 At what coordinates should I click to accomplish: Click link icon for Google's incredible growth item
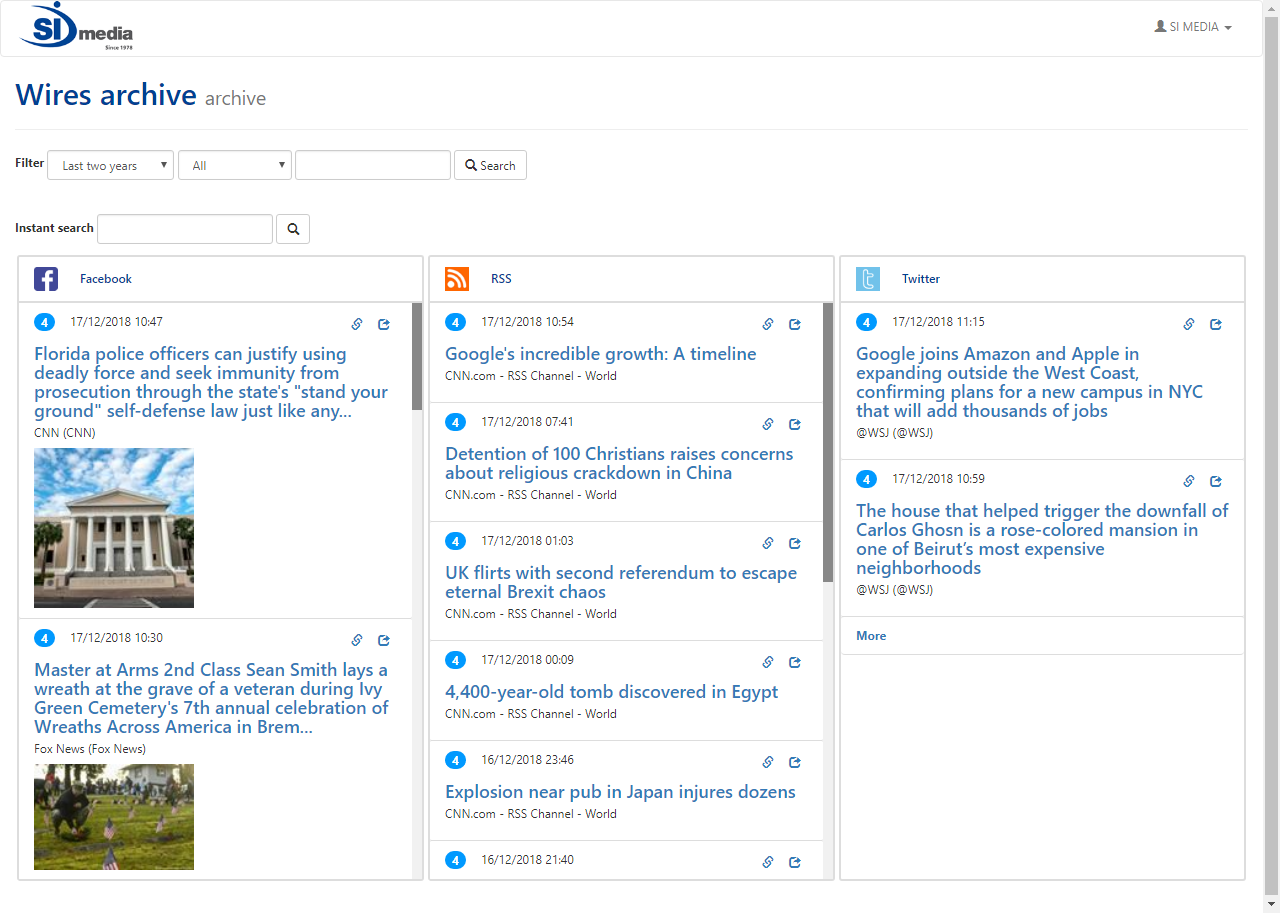click(x=768, y=324)
